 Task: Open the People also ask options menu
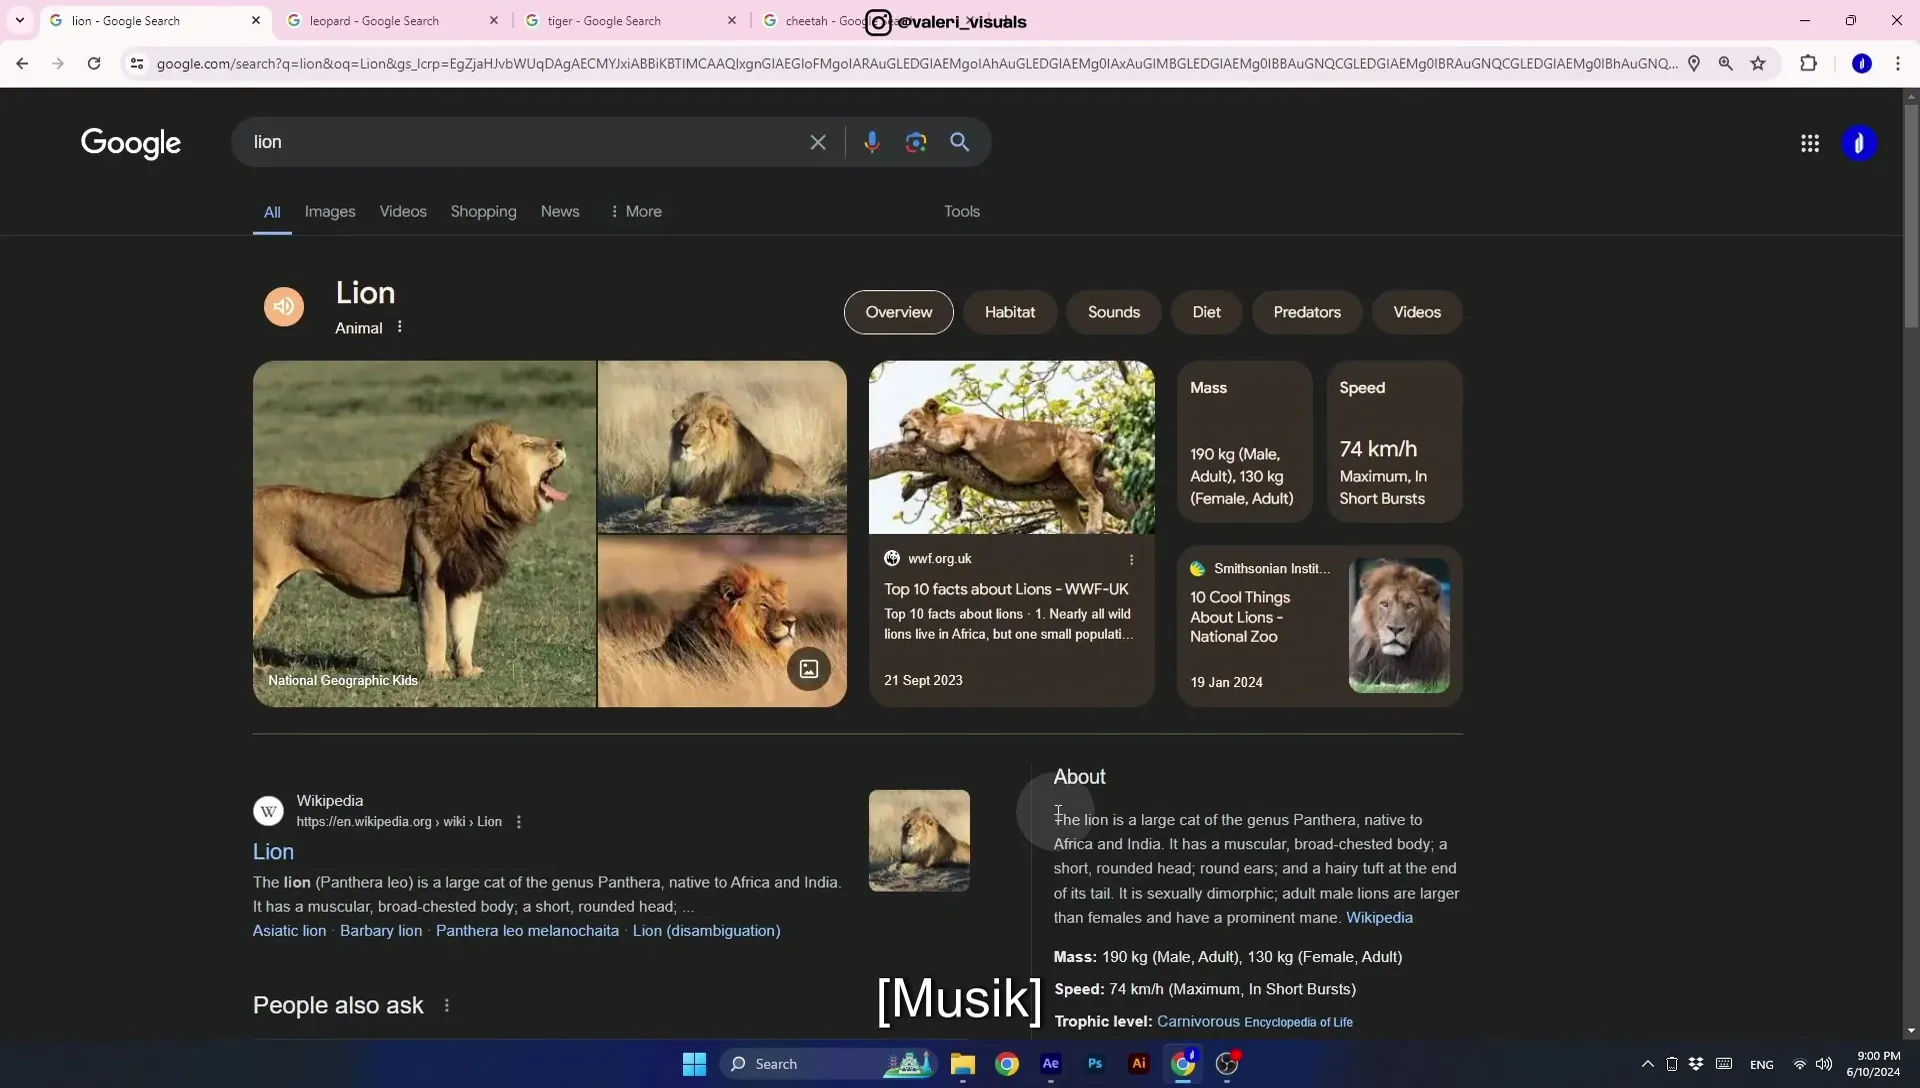click(447, 1005)
